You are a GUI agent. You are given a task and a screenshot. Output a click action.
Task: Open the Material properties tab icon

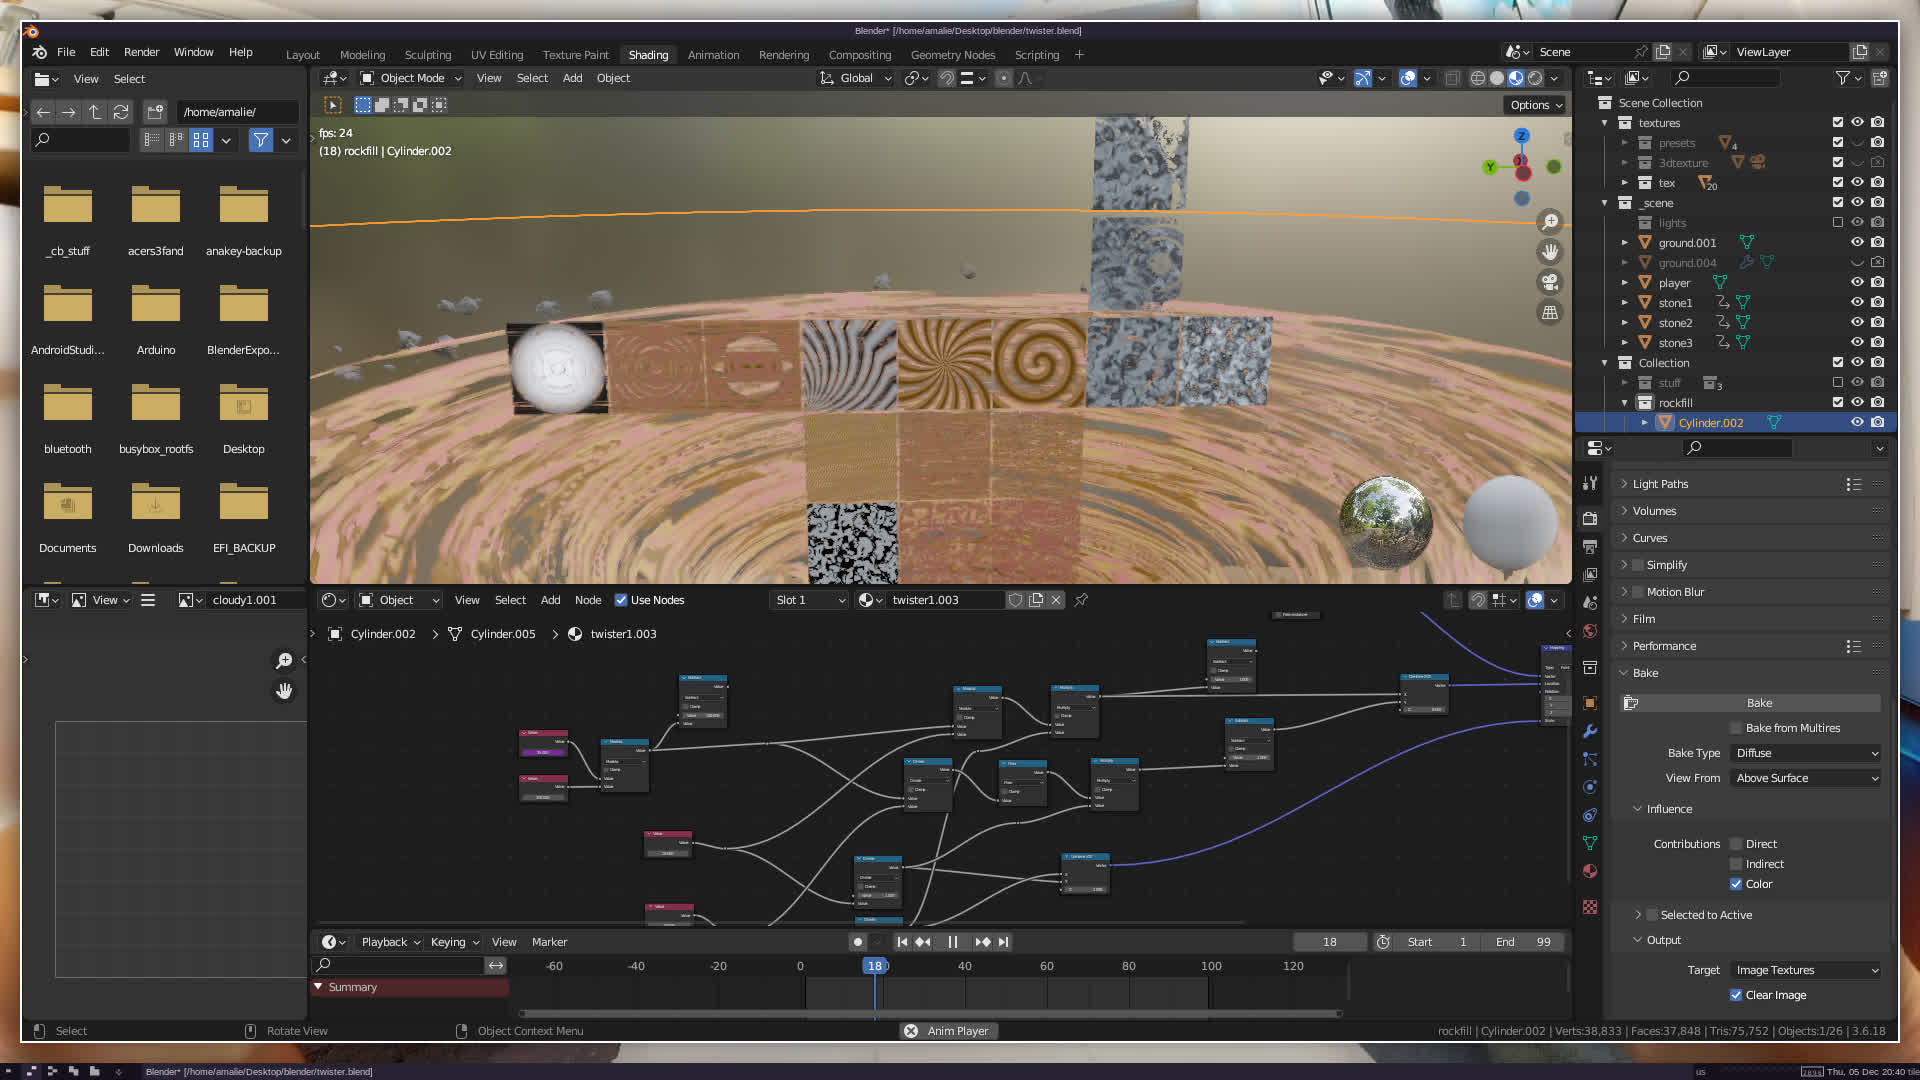(1590, 871)
